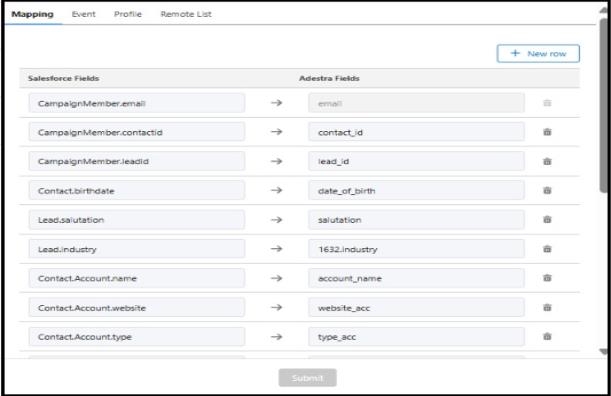Open the Event tab
Viewport: 611px width, 396px height.
tap(83, 14)
